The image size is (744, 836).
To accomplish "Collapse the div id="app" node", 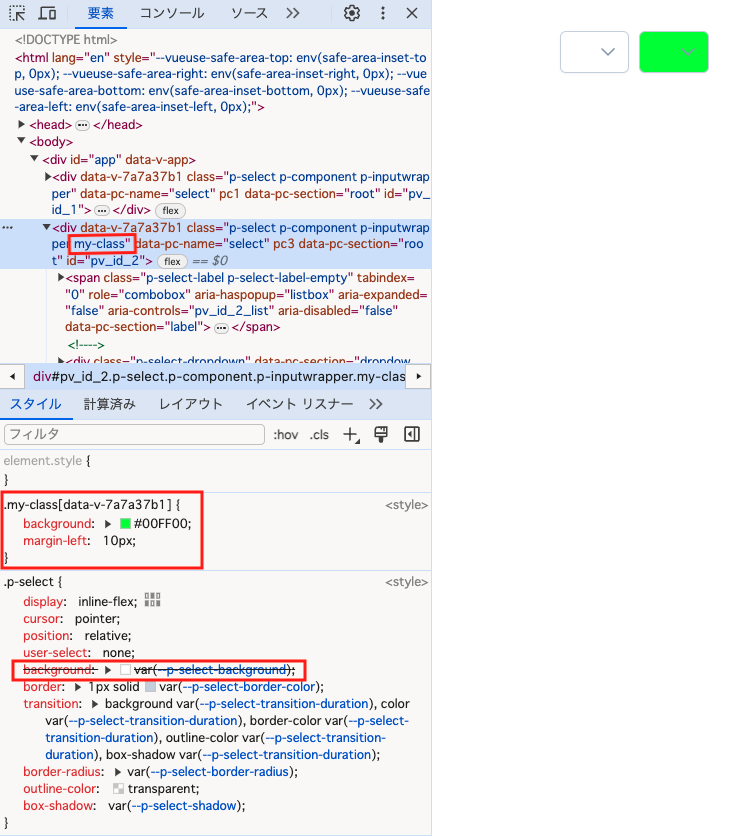I will pos(34,158).
